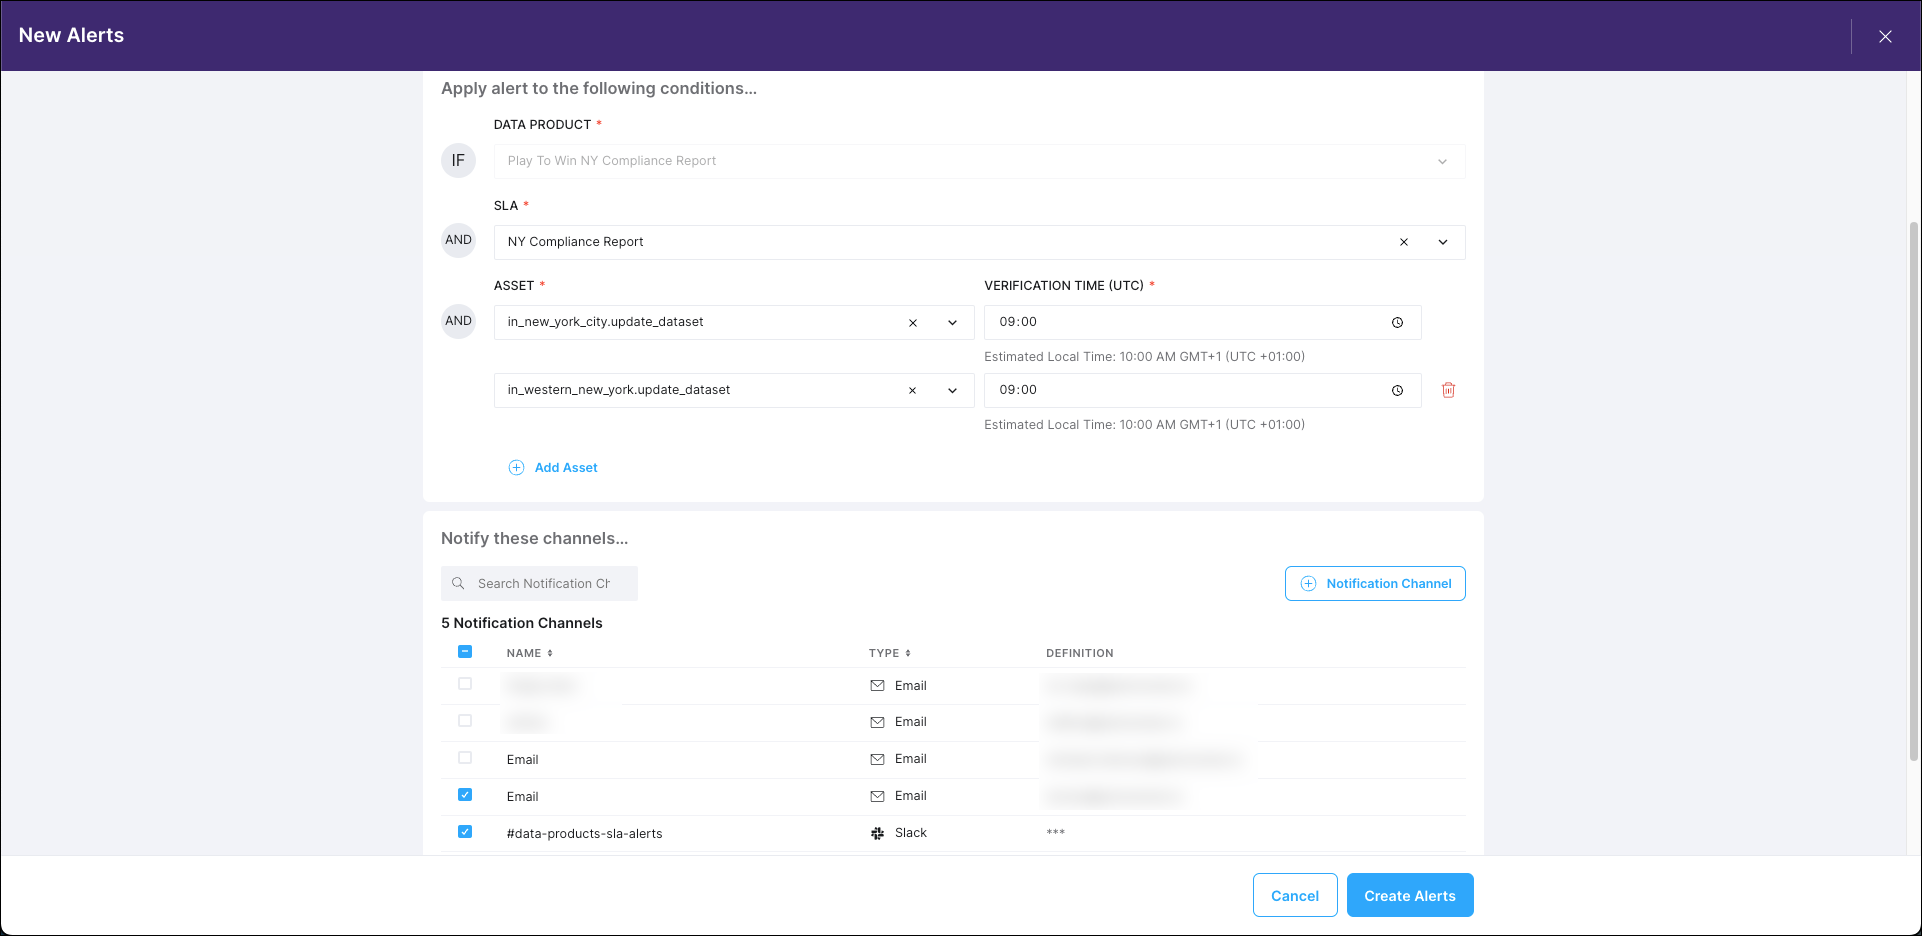
Task: Open the clock picker for the second verification time
Action: click(1397, 390)
